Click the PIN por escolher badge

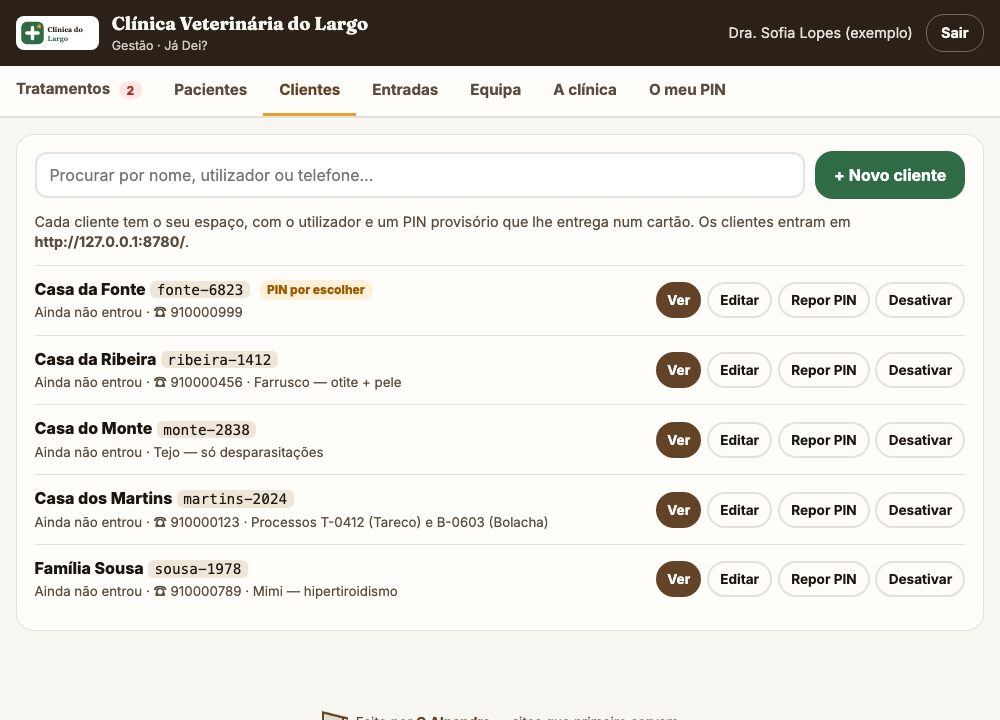click(316, 290)
